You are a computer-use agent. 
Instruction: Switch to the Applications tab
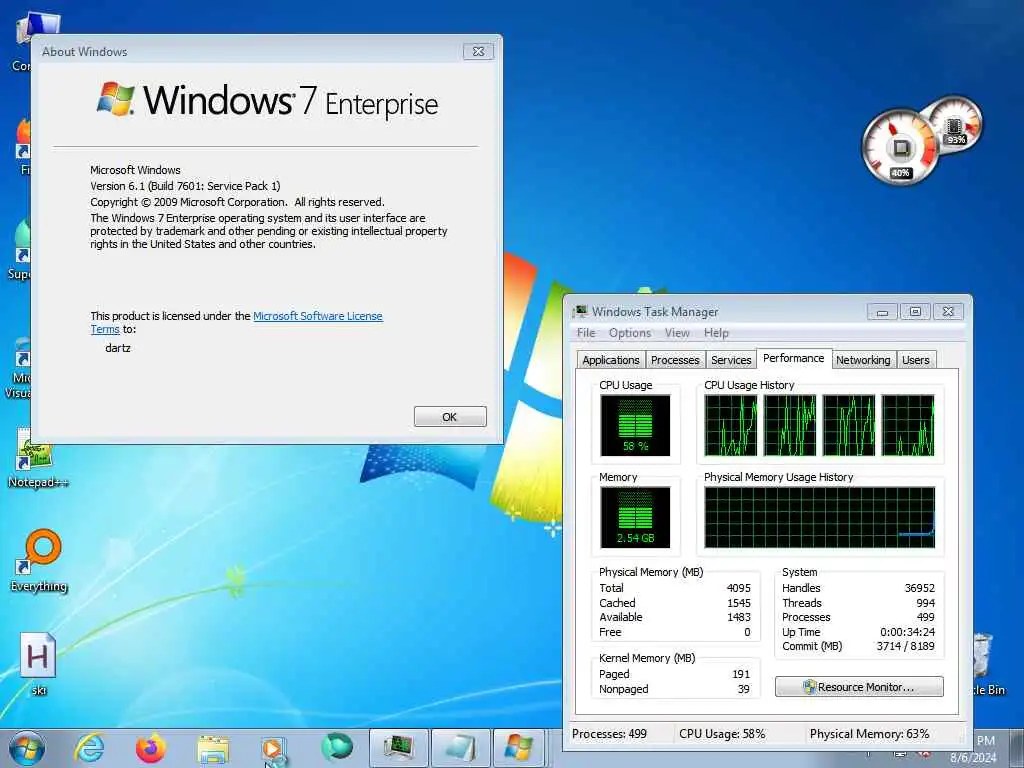[x=611, y=360]
